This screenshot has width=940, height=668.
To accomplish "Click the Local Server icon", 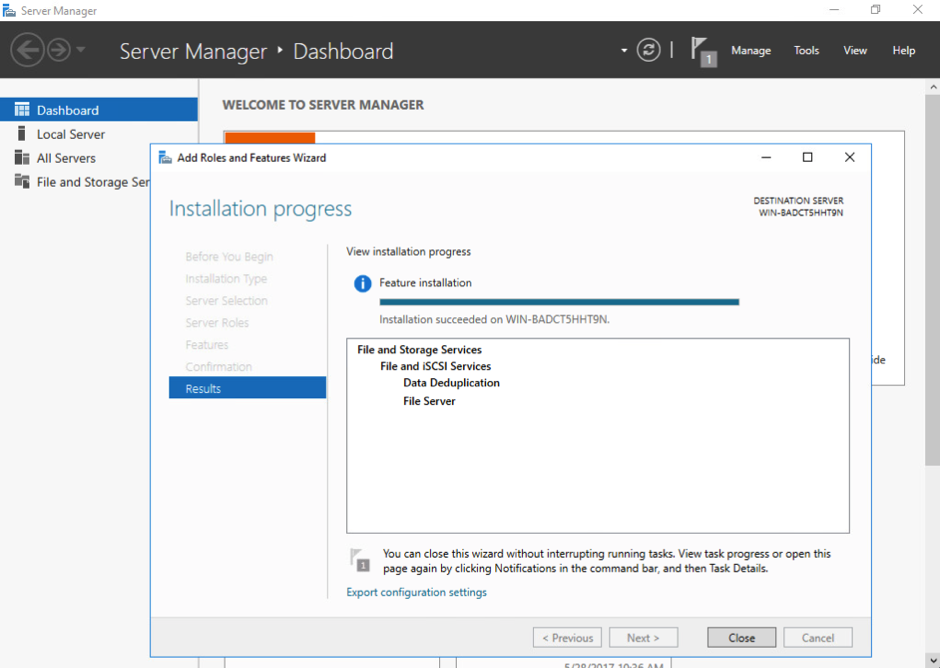I will coord(22,133).
